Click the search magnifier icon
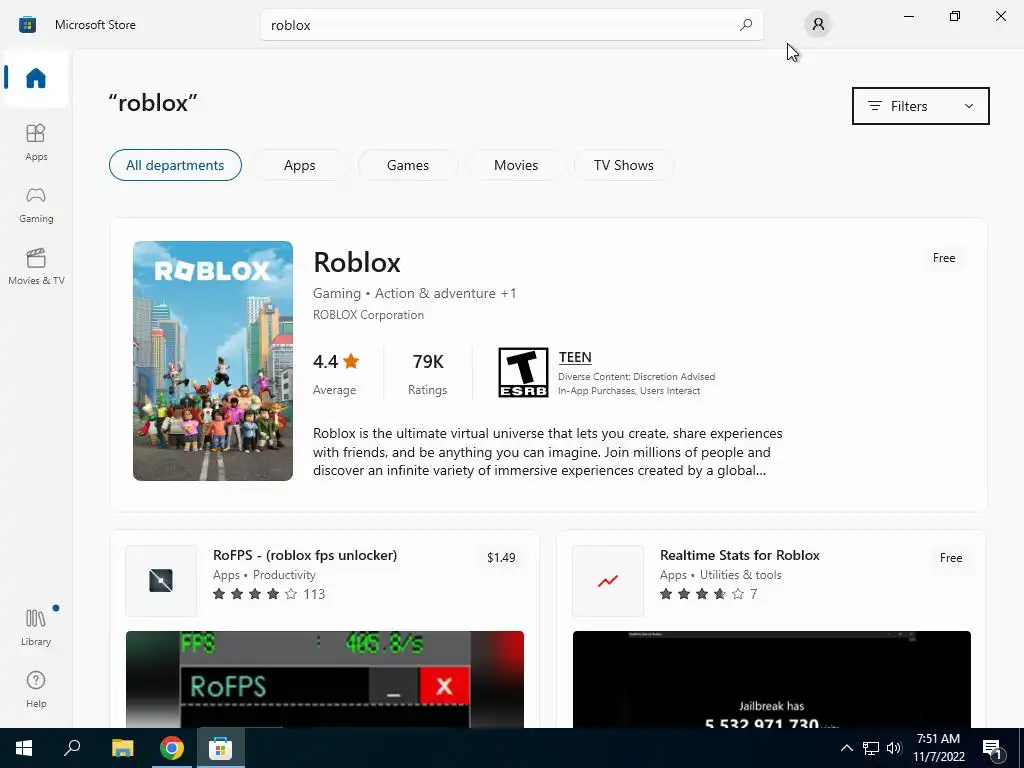The image size is (1024, 768). pos(746,25)
